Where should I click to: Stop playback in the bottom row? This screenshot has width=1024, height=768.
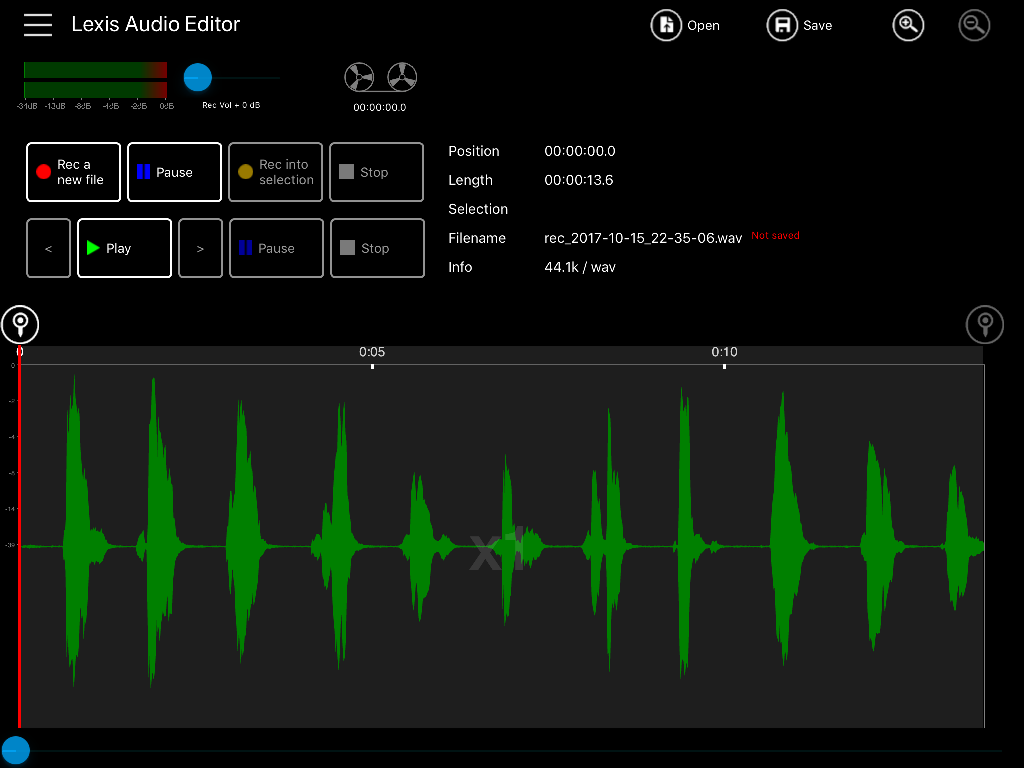click(x=377, y=248)
